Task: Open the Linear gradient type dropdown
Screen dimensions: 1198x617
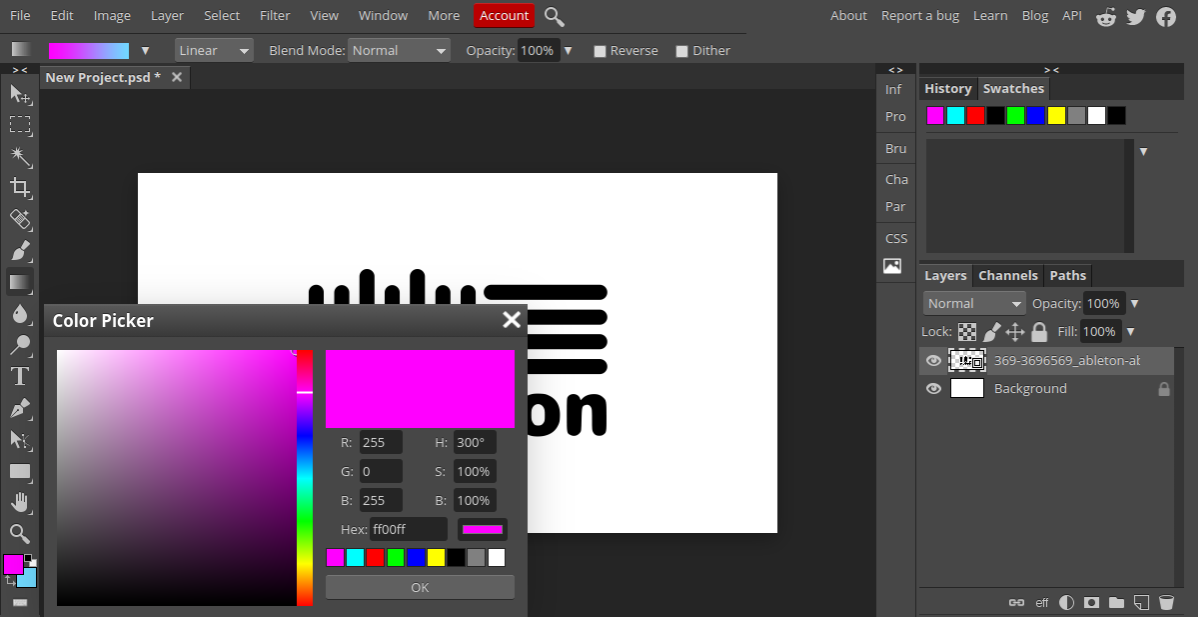Action: point(214,50)
